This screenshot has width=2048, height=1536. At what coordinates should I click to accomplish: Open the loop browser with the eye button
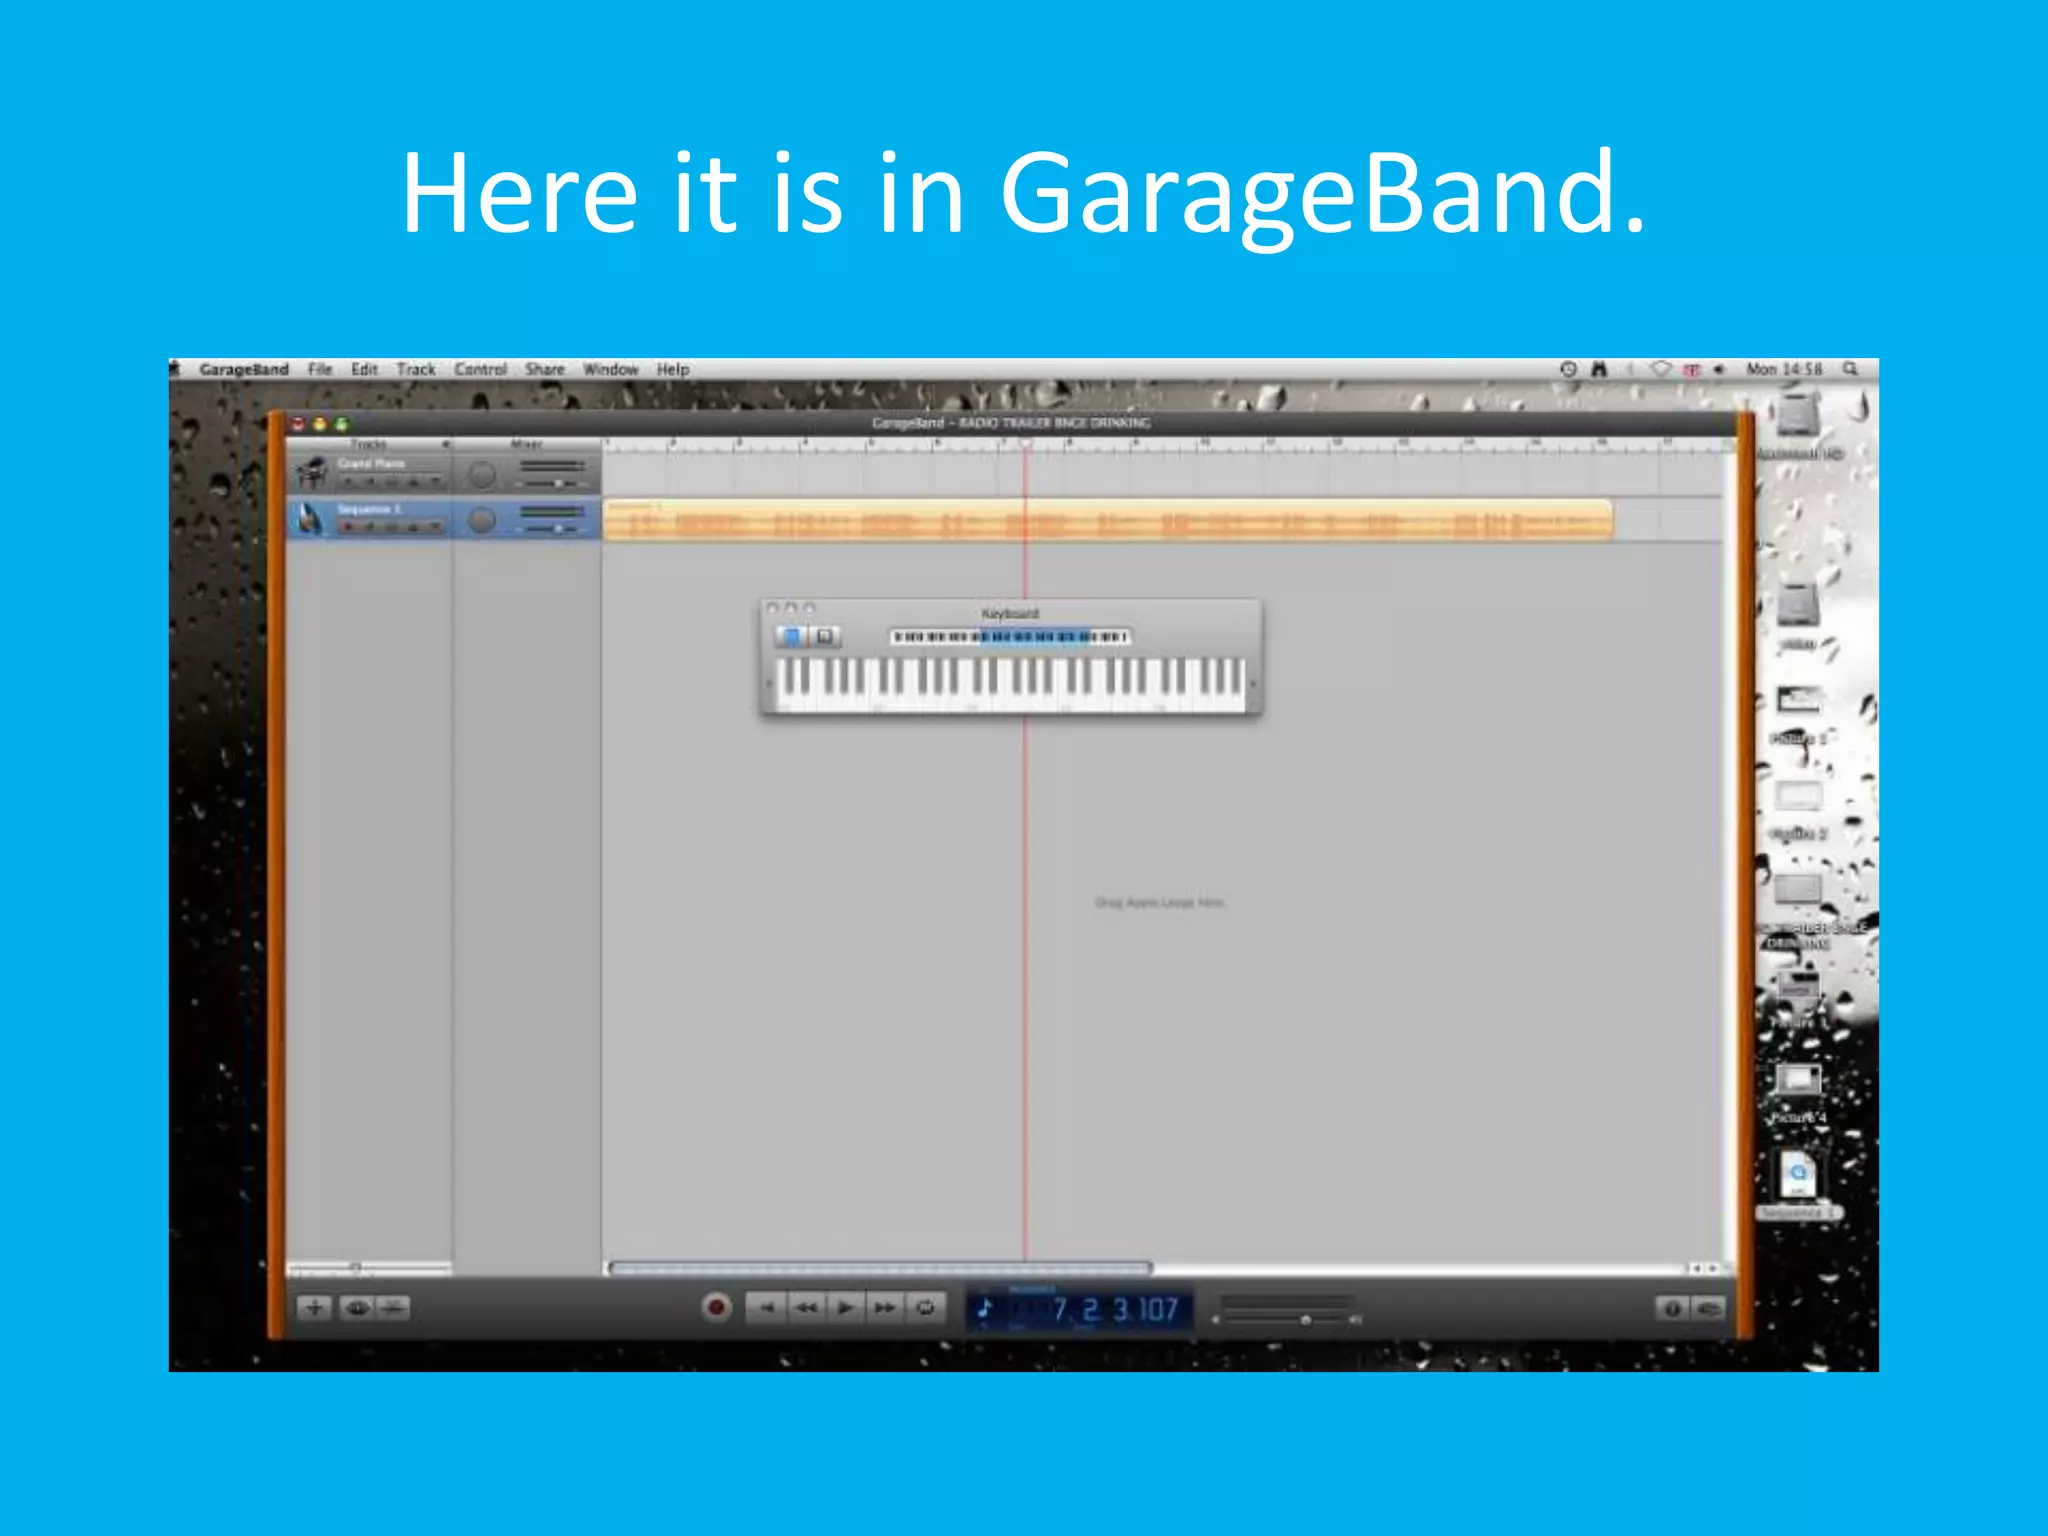pos(356,1307)
